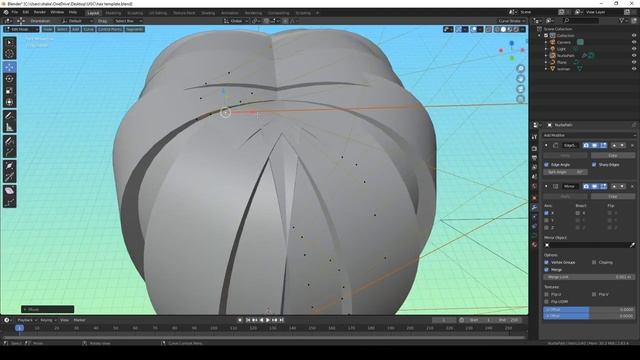Open the Tool properties tab icon
640x360 pixels.
tap(534, 137)
